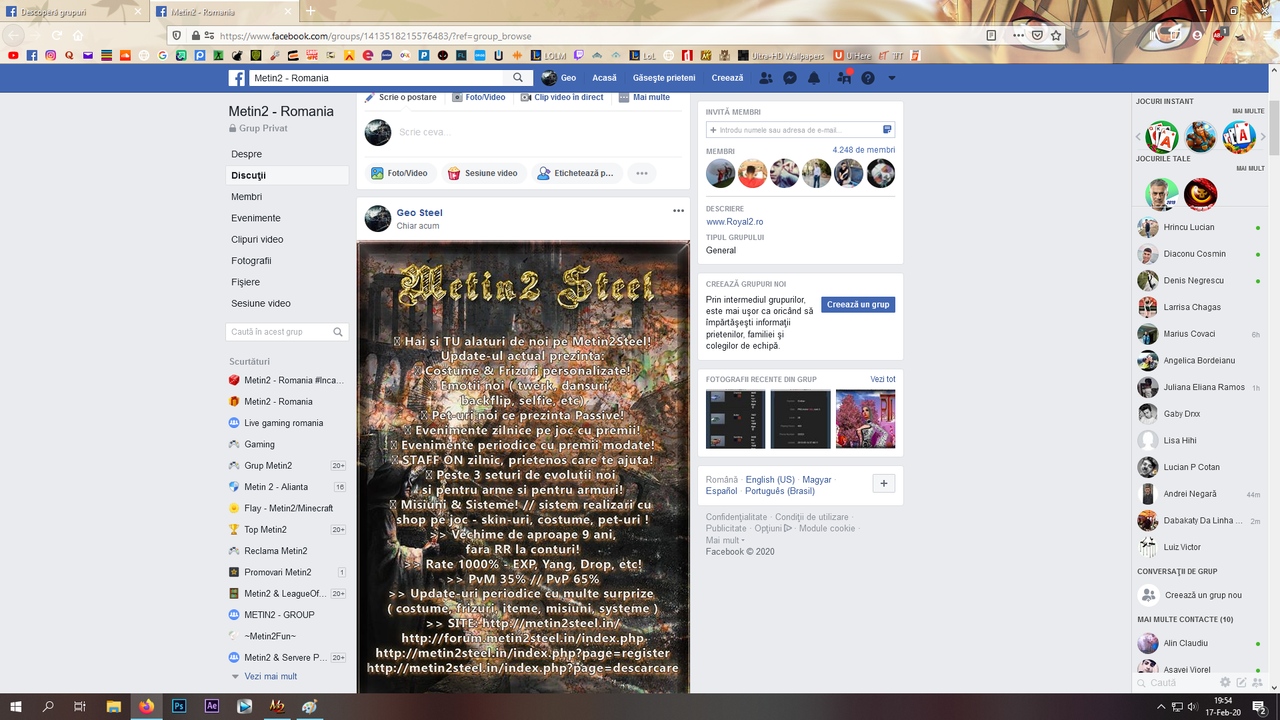Open a new Firefox tab with the plus button
1280x720 pixels.
[x=310, y=11]
